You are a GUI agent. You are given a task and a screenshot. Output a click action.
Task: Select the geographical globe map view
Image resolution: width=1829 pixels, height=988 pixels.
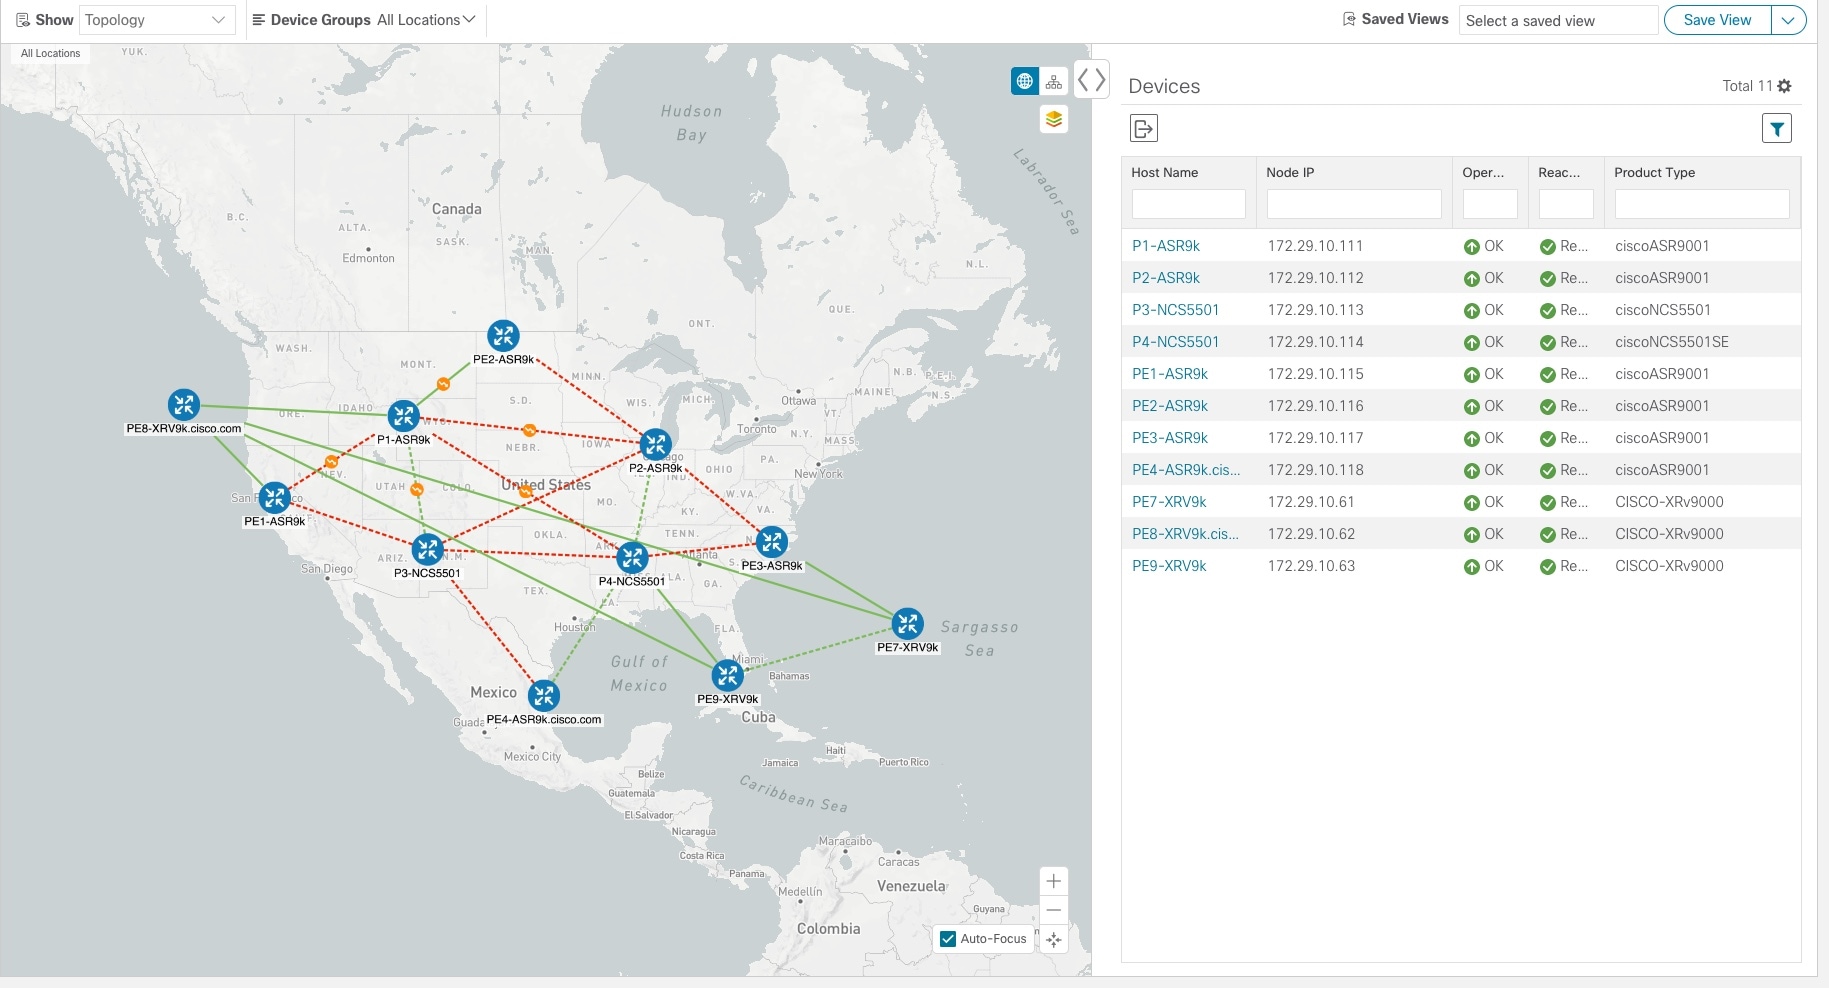1023,80
